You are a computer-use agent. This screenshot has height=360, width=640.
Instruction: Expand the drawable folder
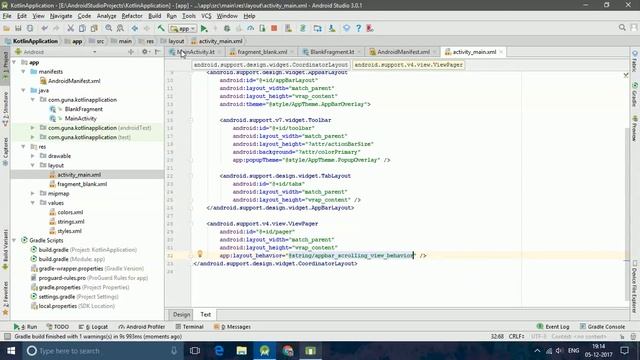pos(33,156)
